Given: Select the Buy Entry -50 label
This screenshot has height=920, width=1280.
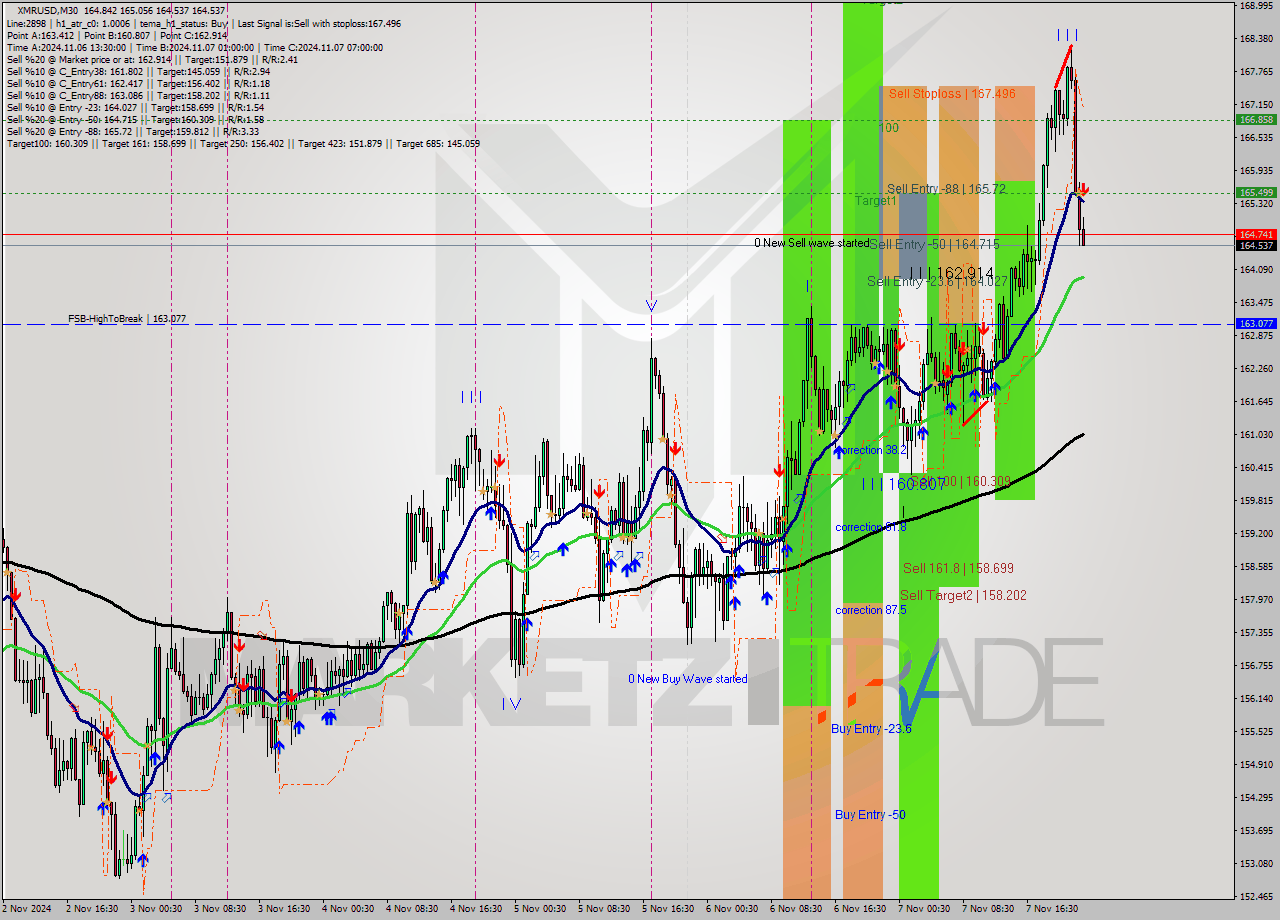Looking at the screenshot, I should [870, 815].
